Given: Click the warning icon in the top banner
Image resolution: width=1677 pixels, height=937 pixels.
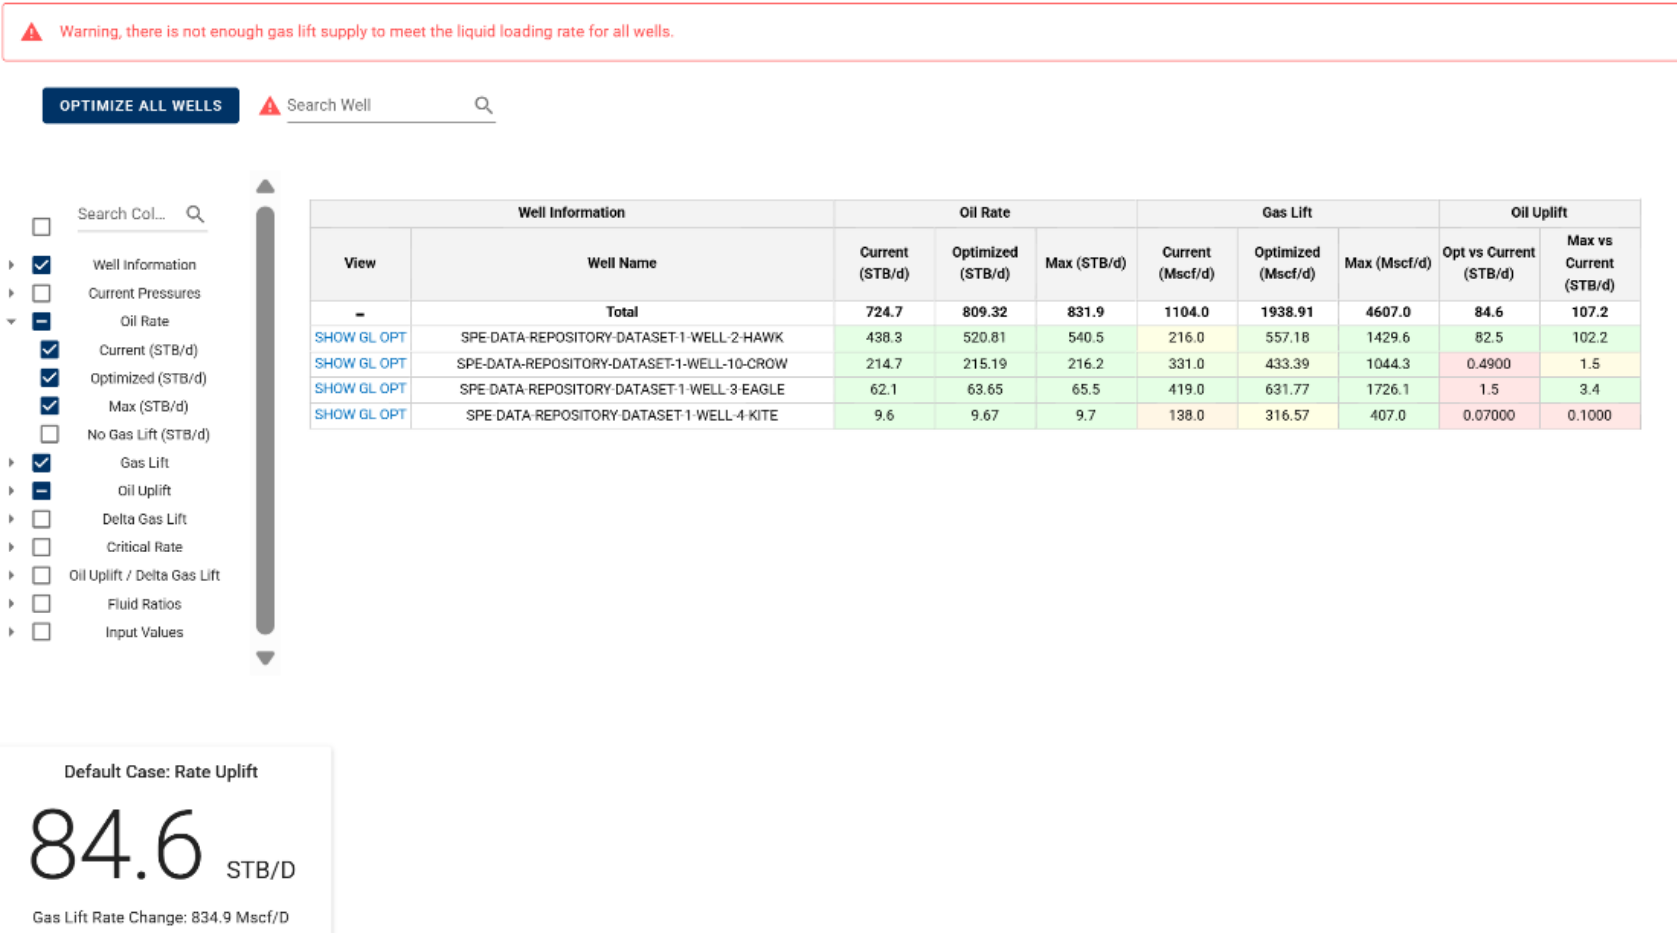Looking at the screenshot, I should 32,32.
